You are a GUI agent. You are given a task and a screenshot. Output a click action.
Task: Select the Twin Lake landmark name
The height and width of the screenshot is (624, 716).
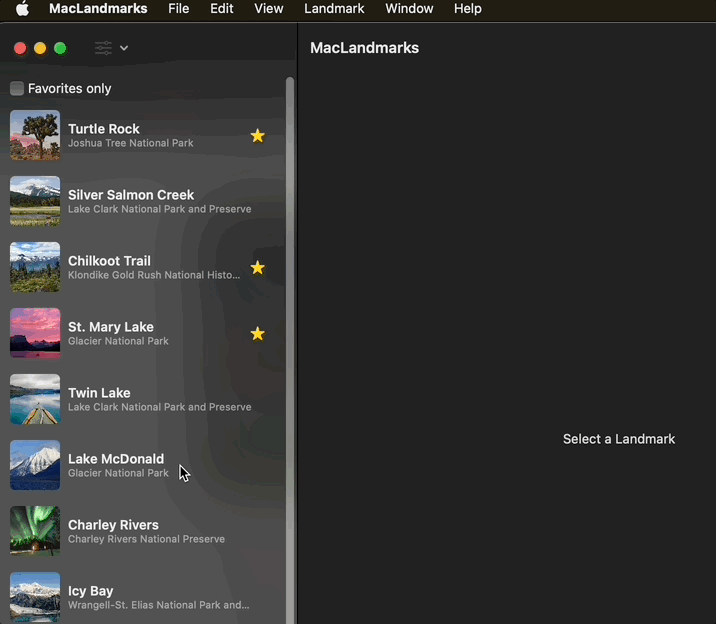pos(99,393)
